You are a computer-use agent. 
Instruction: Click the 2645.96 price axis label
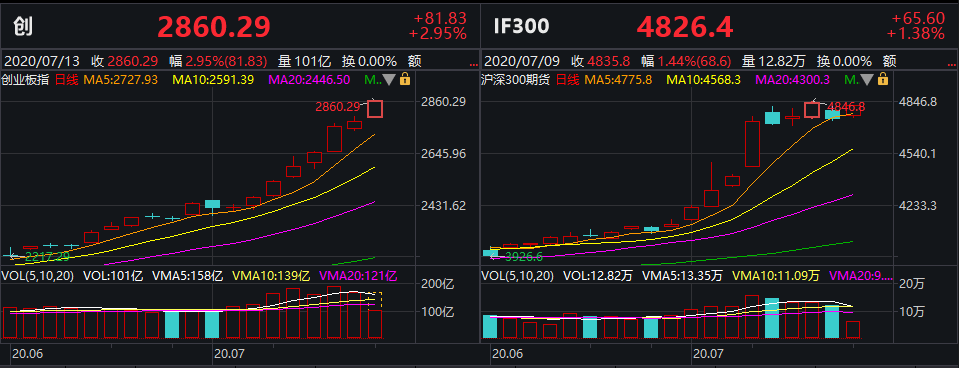(443, 153)
